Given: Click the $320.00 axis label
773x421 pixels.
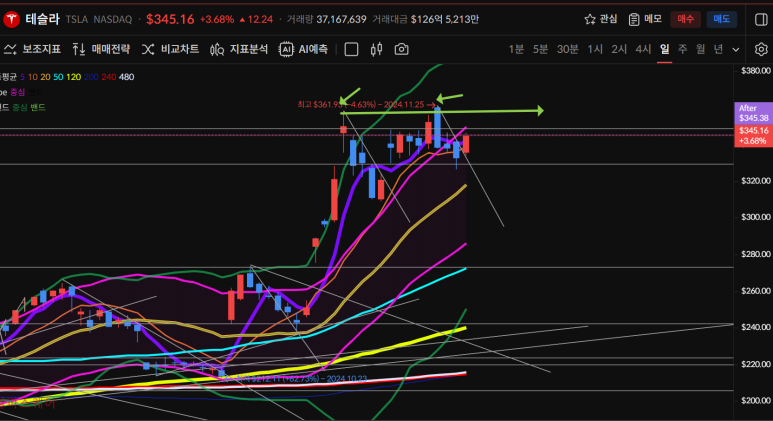Looking at the screenshot, I should (756, 181).
